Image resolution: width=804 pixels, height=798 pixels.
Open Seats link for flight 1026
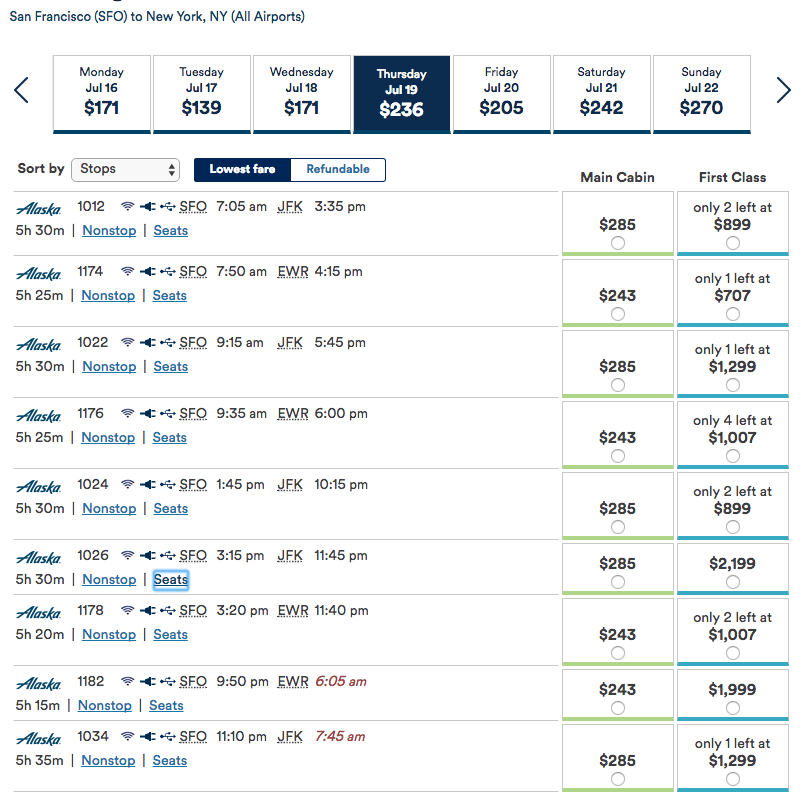(x=171, y=580)
